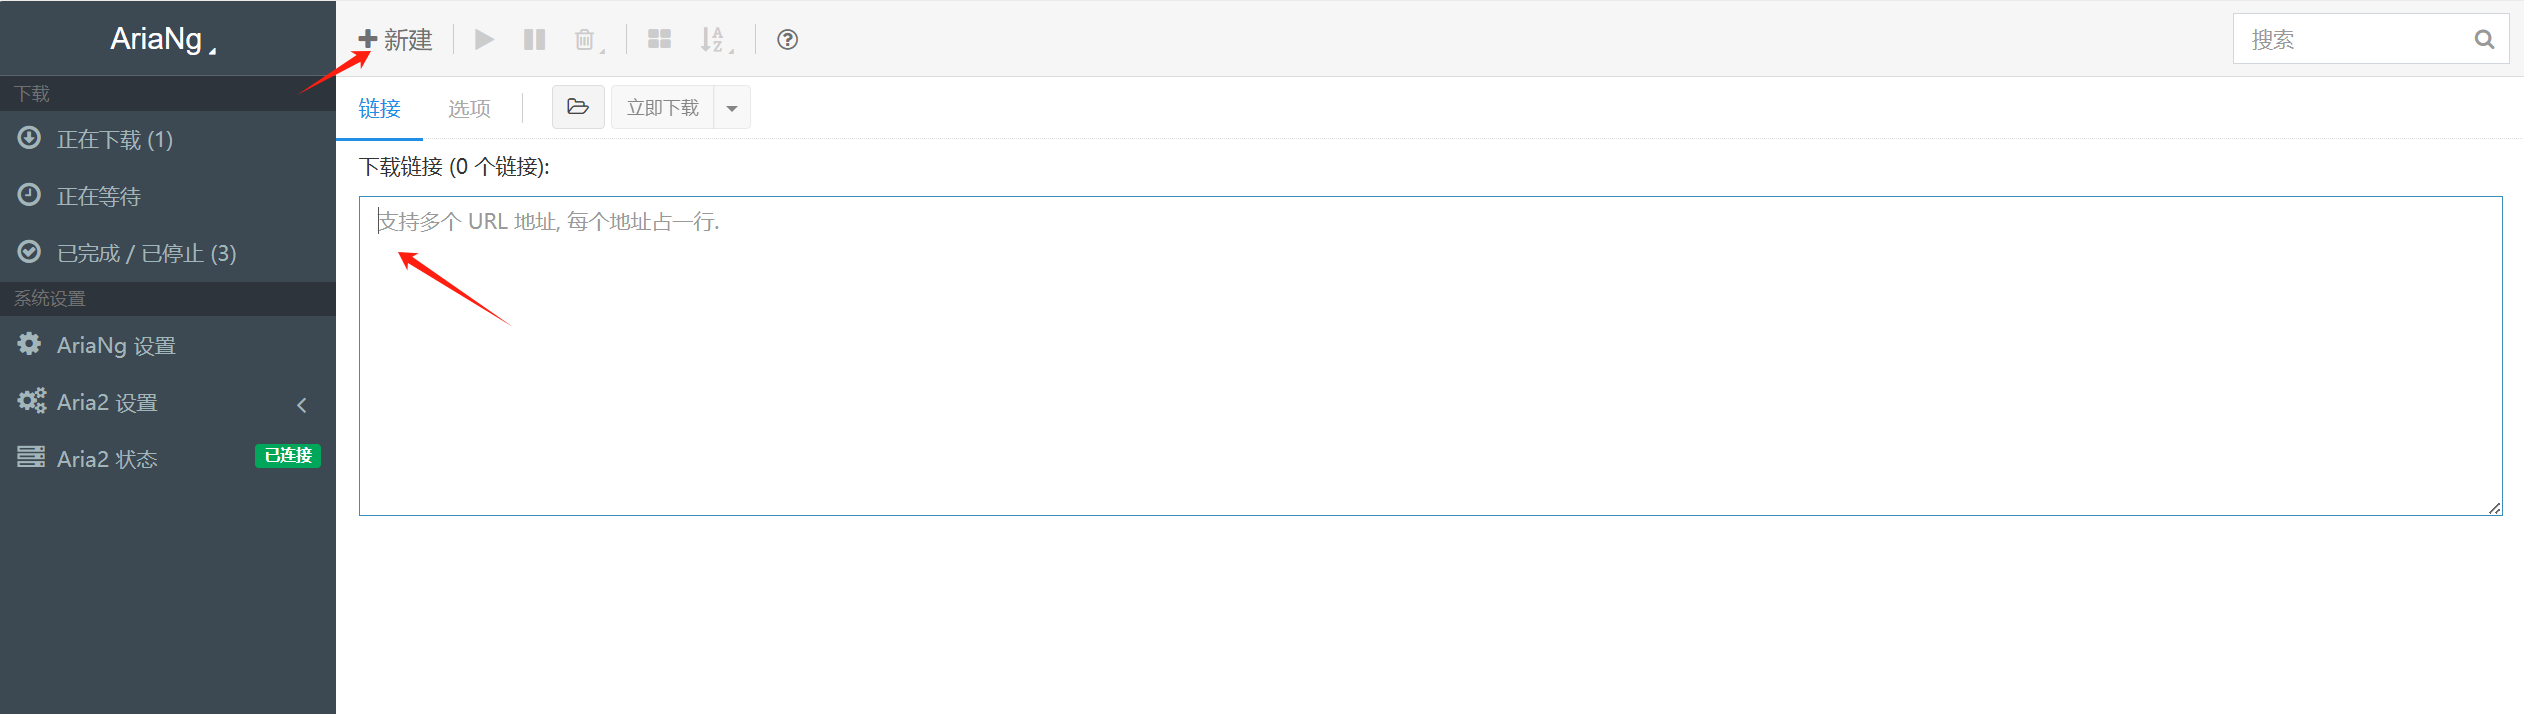Expand the Aria2 settings submenu chevron
This screenshot has width=2524, height=714.
click(x=302, y=404)
